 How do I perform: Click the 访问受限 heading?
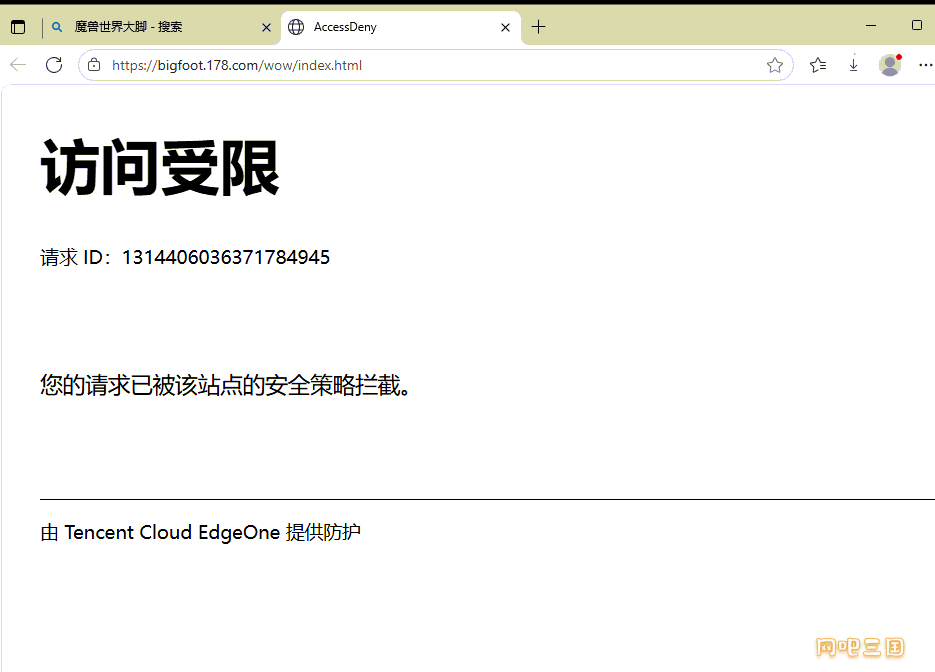click(x=160, y=167)
